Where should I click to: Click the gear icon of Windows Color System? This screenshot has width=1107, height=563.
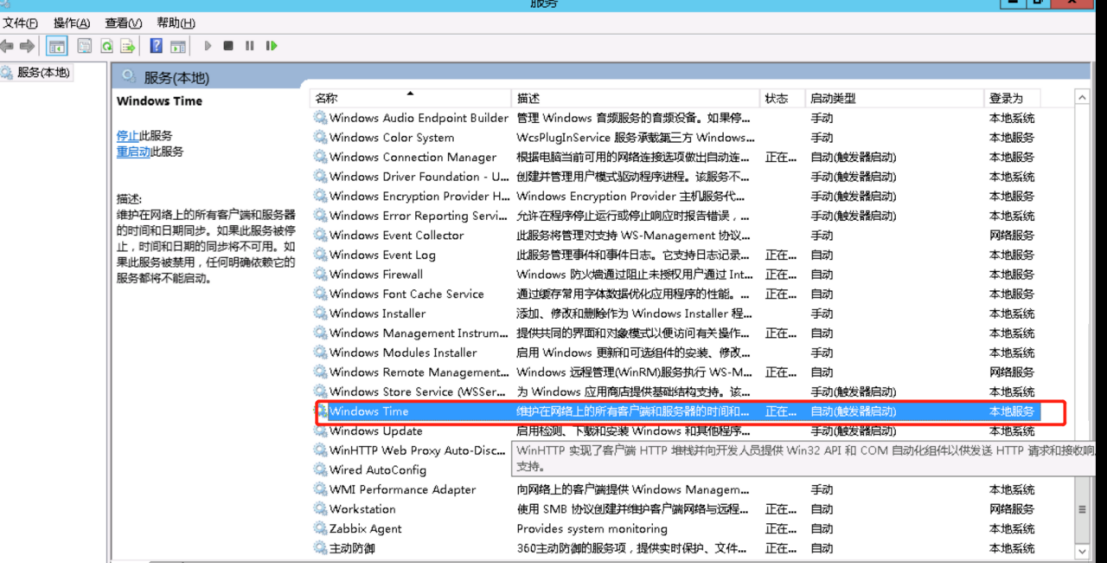[321, 138]
